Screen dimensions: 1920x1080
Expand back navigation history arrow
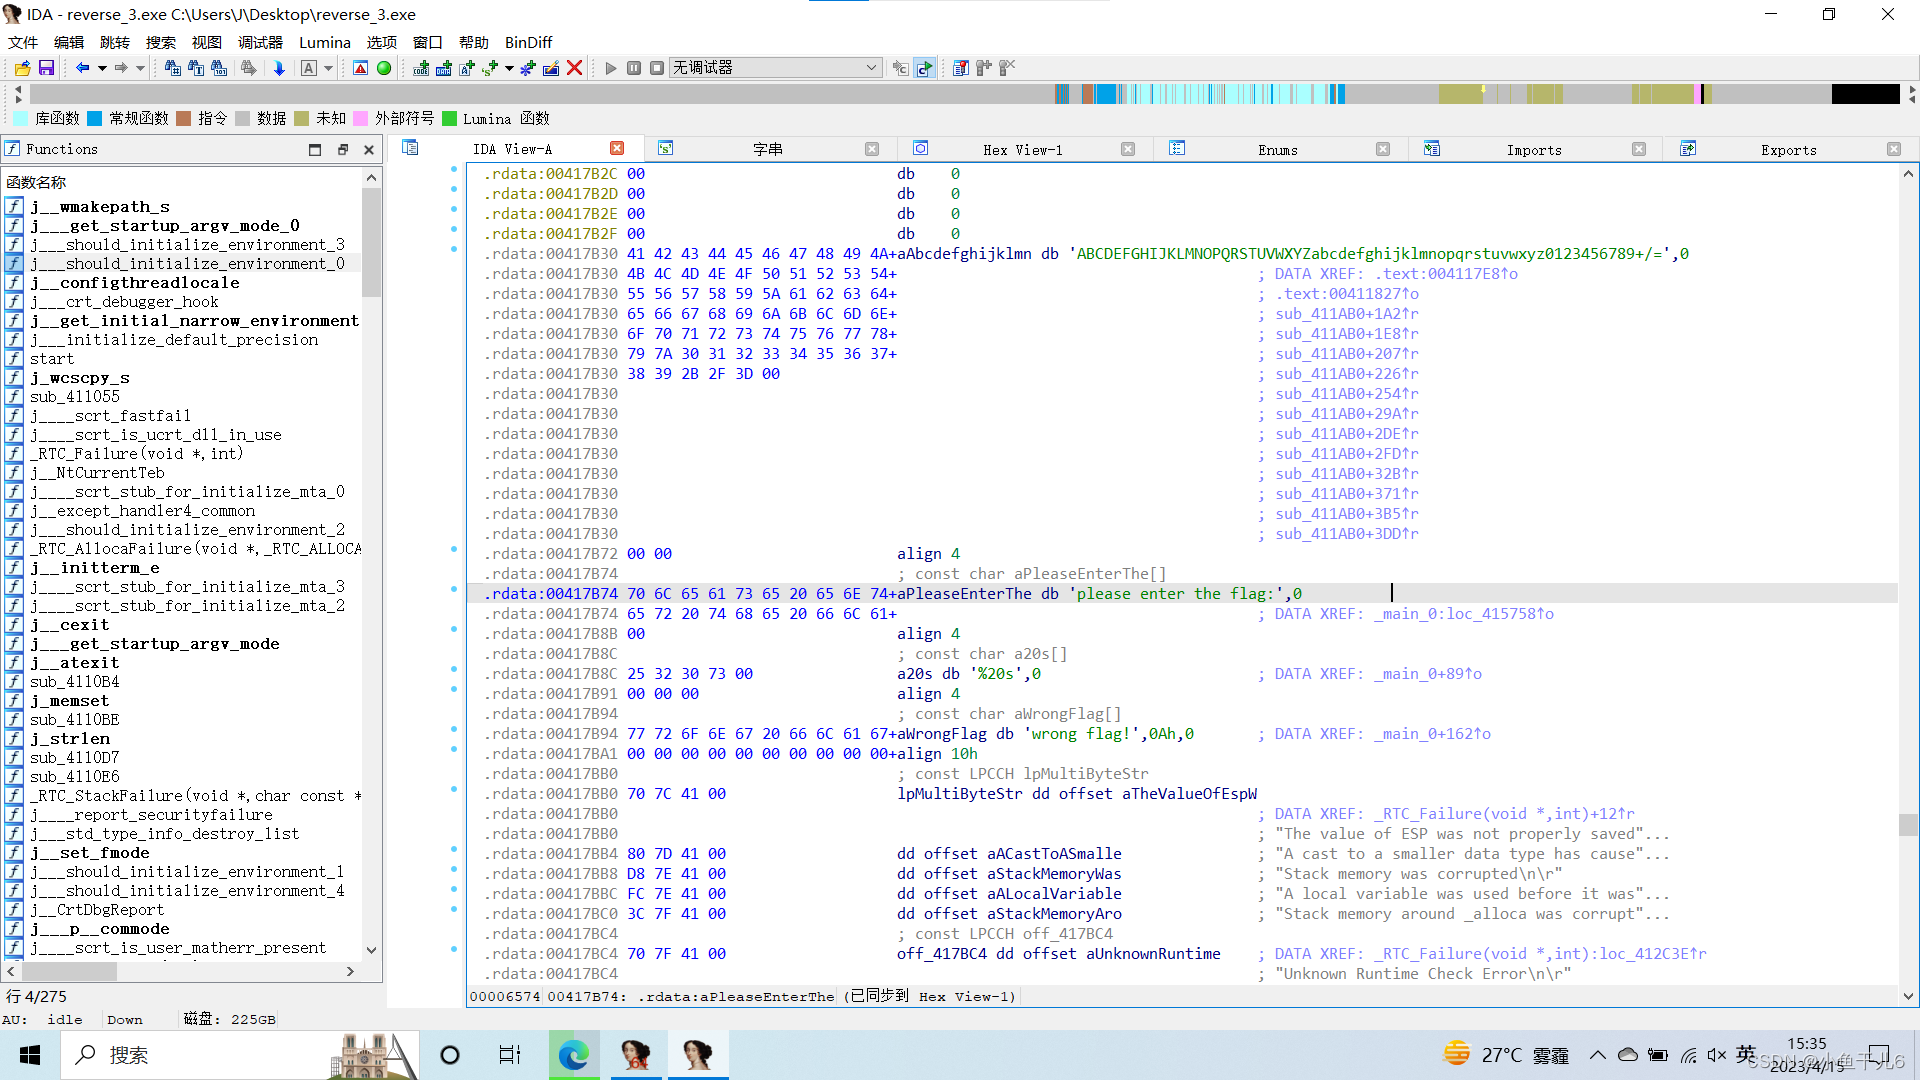[103, 68]
